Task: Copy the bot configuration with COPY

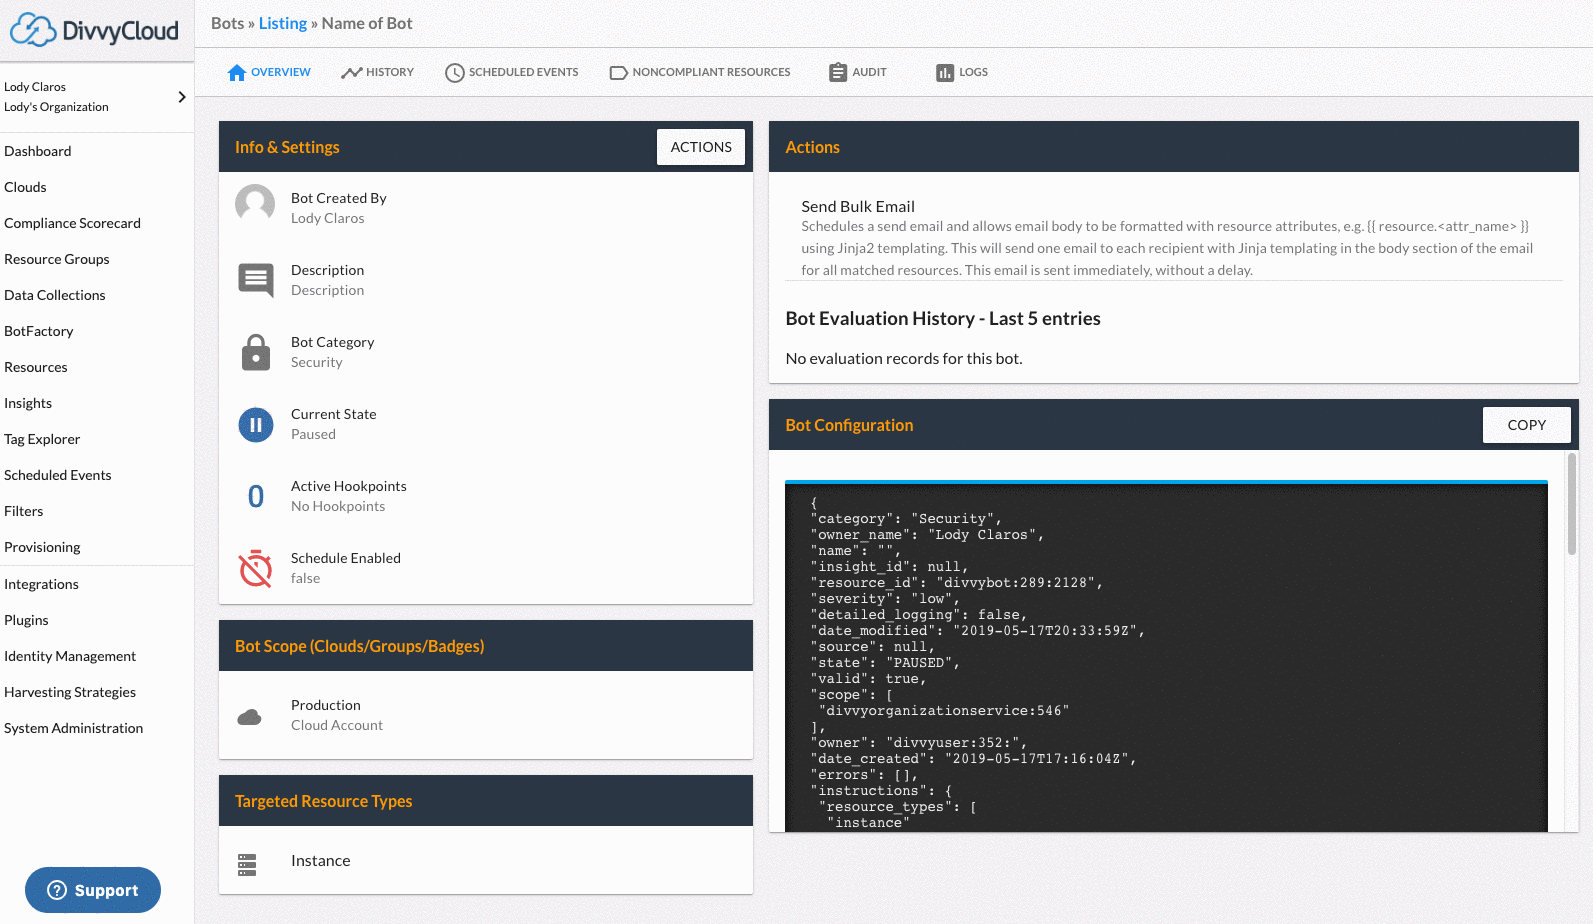Action: click(x=1527, y=425)
